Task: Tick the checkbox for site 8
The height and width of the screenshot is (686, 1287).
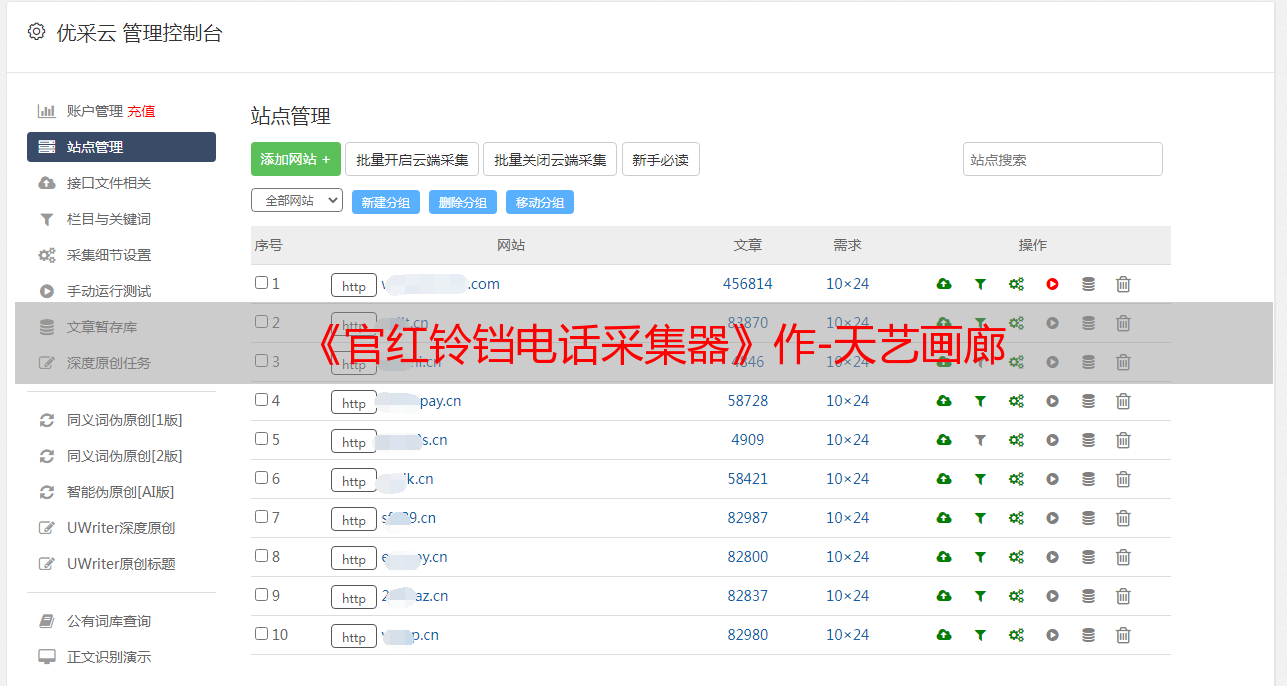Action: (261, 556)
